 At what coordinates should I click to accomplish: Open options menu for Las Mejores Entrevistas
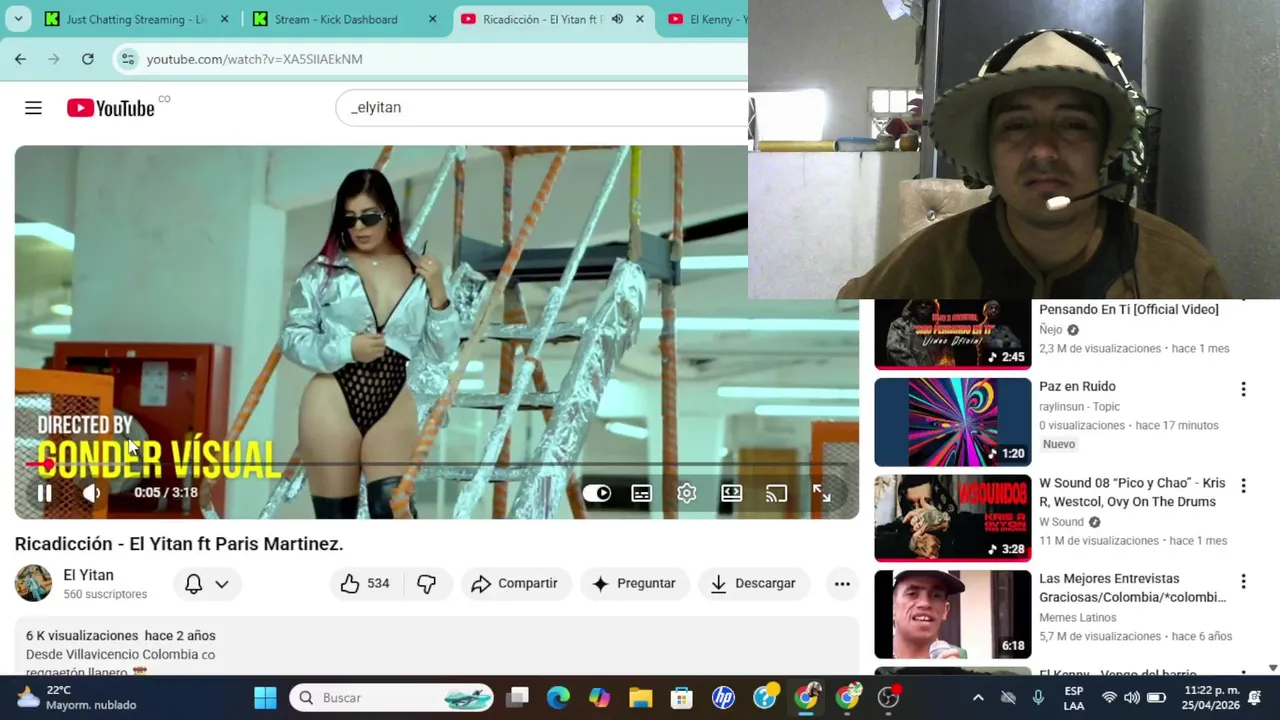(x=1243, y=581)
